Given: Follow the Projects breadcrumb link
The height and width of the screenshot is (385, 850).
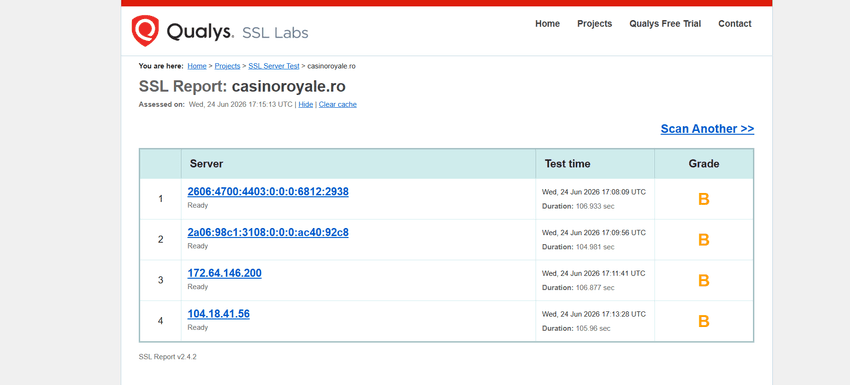Looking at the screenshot, I should click(x=227, y=66).
